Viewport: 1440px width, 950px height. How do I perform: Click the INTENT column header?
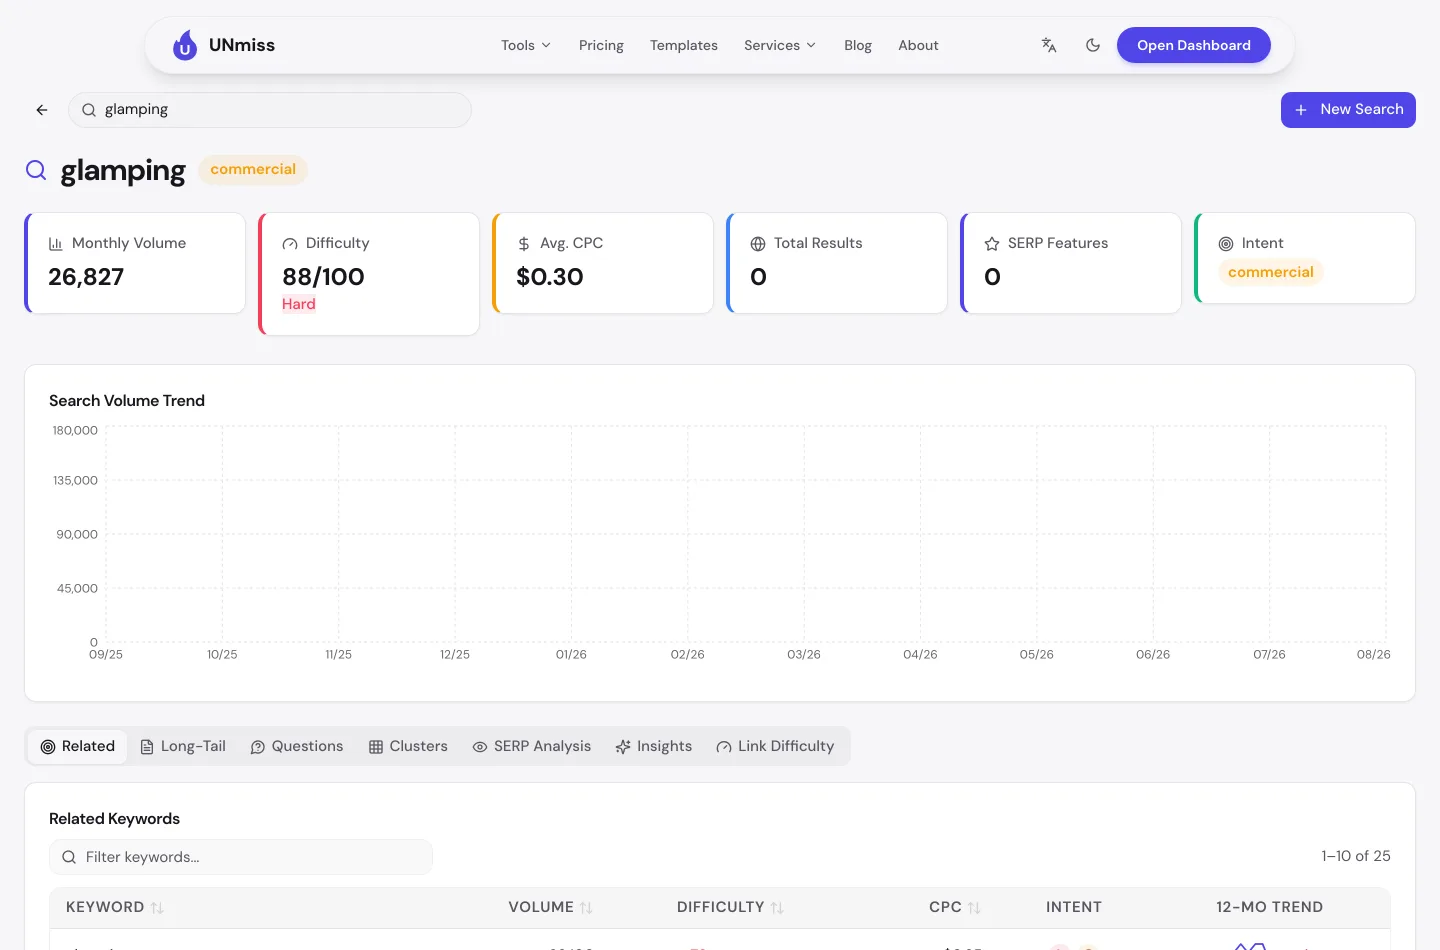pos(1074,907)
